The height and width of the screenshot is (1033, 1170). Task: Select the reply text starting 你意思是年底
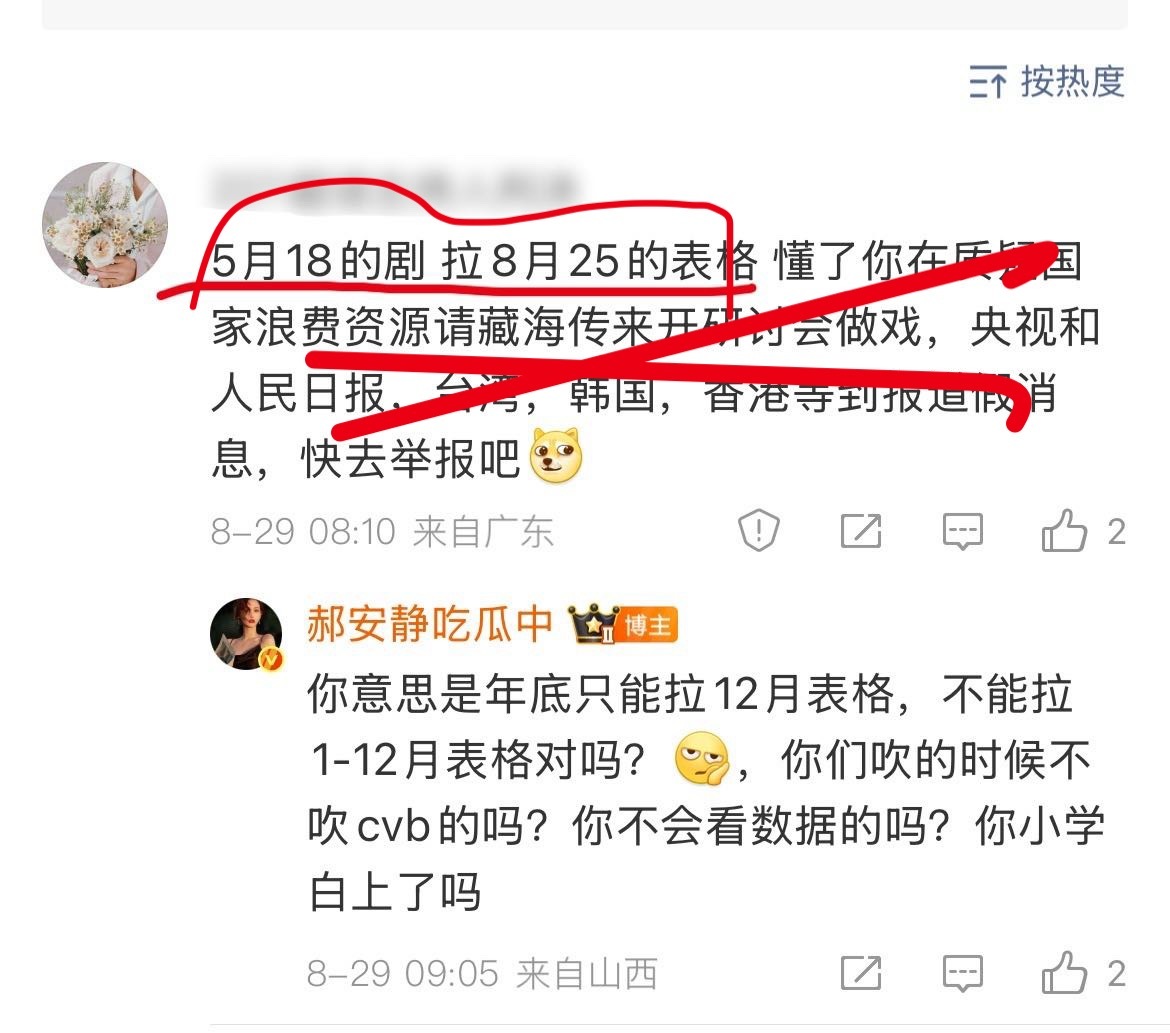pyautogui.click(x=705, y=793)
